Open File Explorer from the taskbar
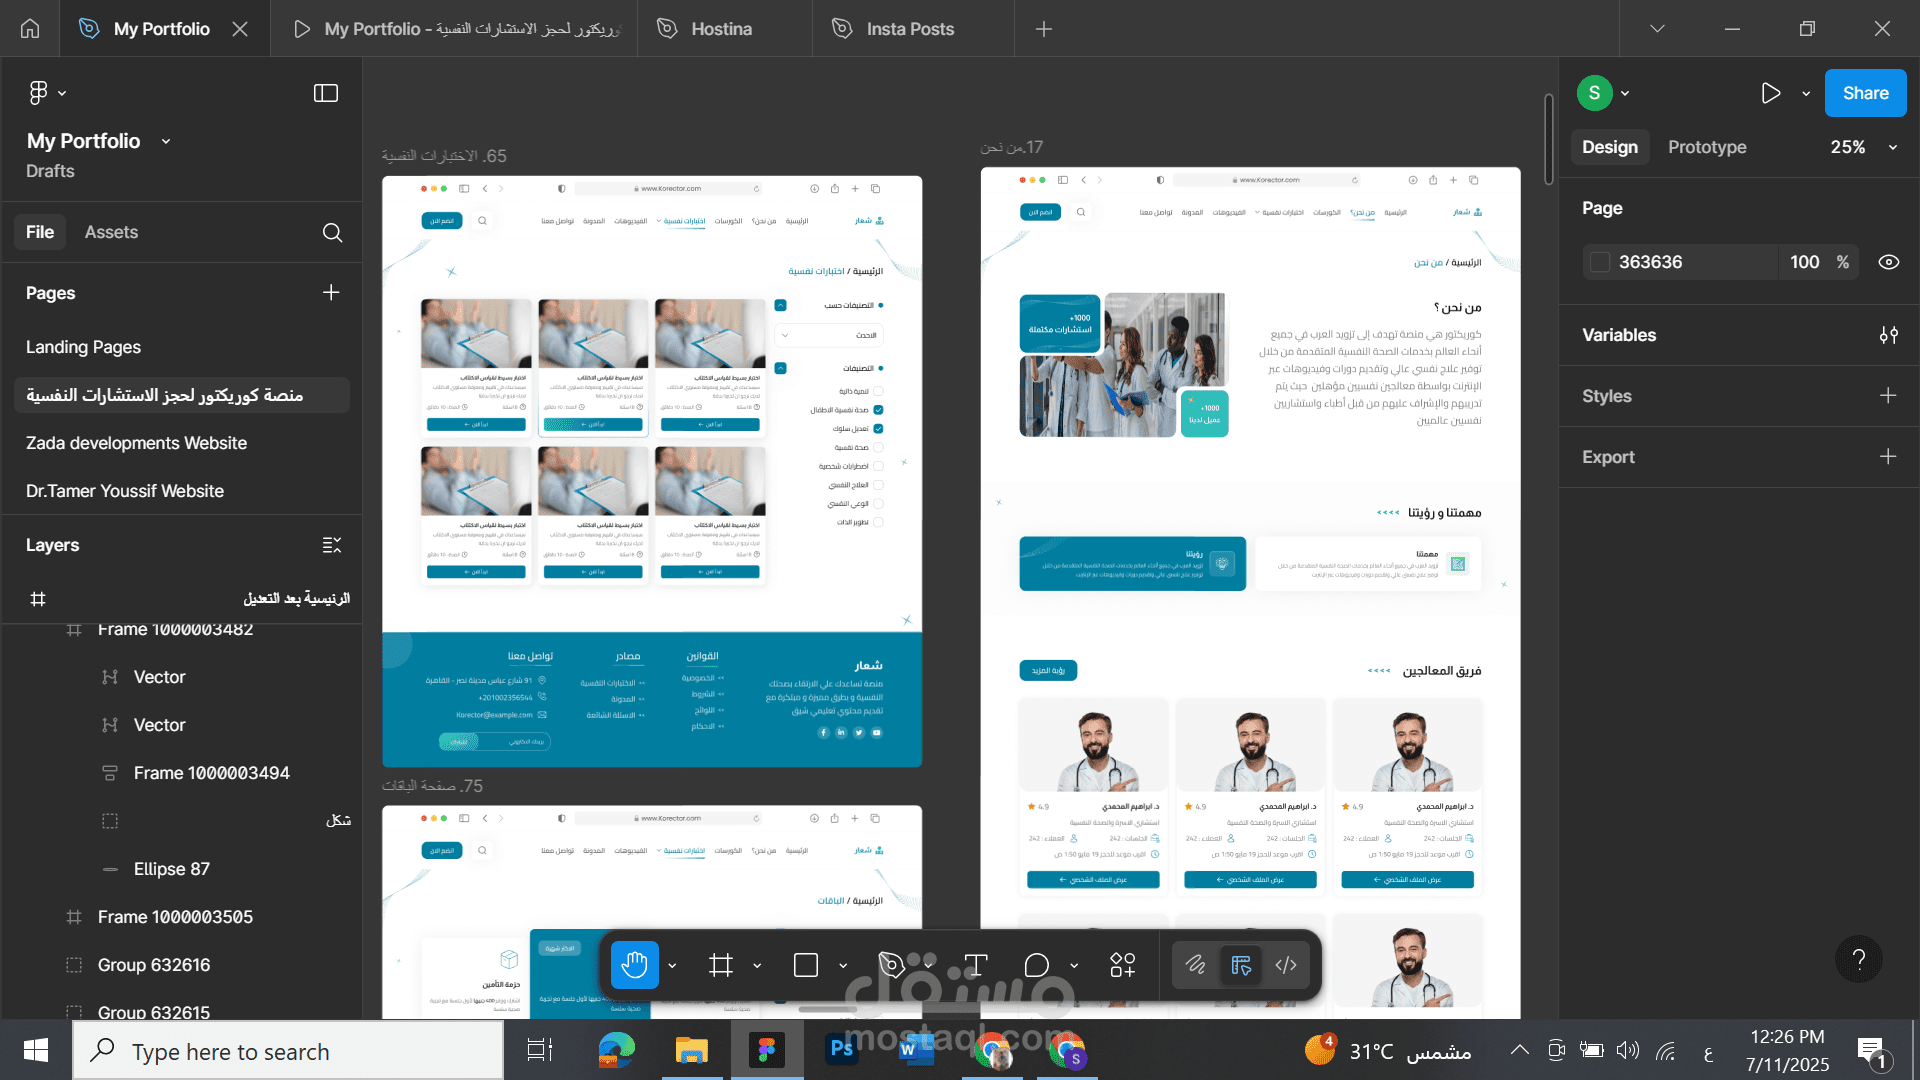 click(x=692, y=1050)
